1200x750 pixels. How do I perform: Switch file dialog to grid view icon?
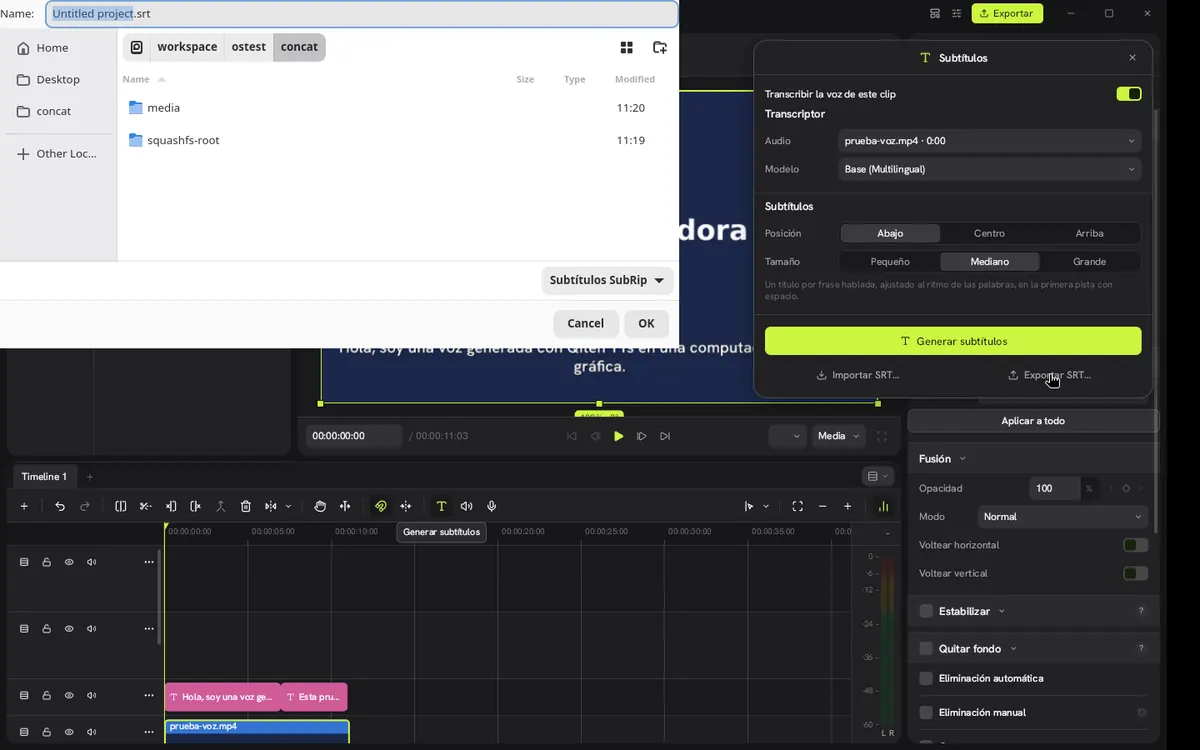pos(627,47)
